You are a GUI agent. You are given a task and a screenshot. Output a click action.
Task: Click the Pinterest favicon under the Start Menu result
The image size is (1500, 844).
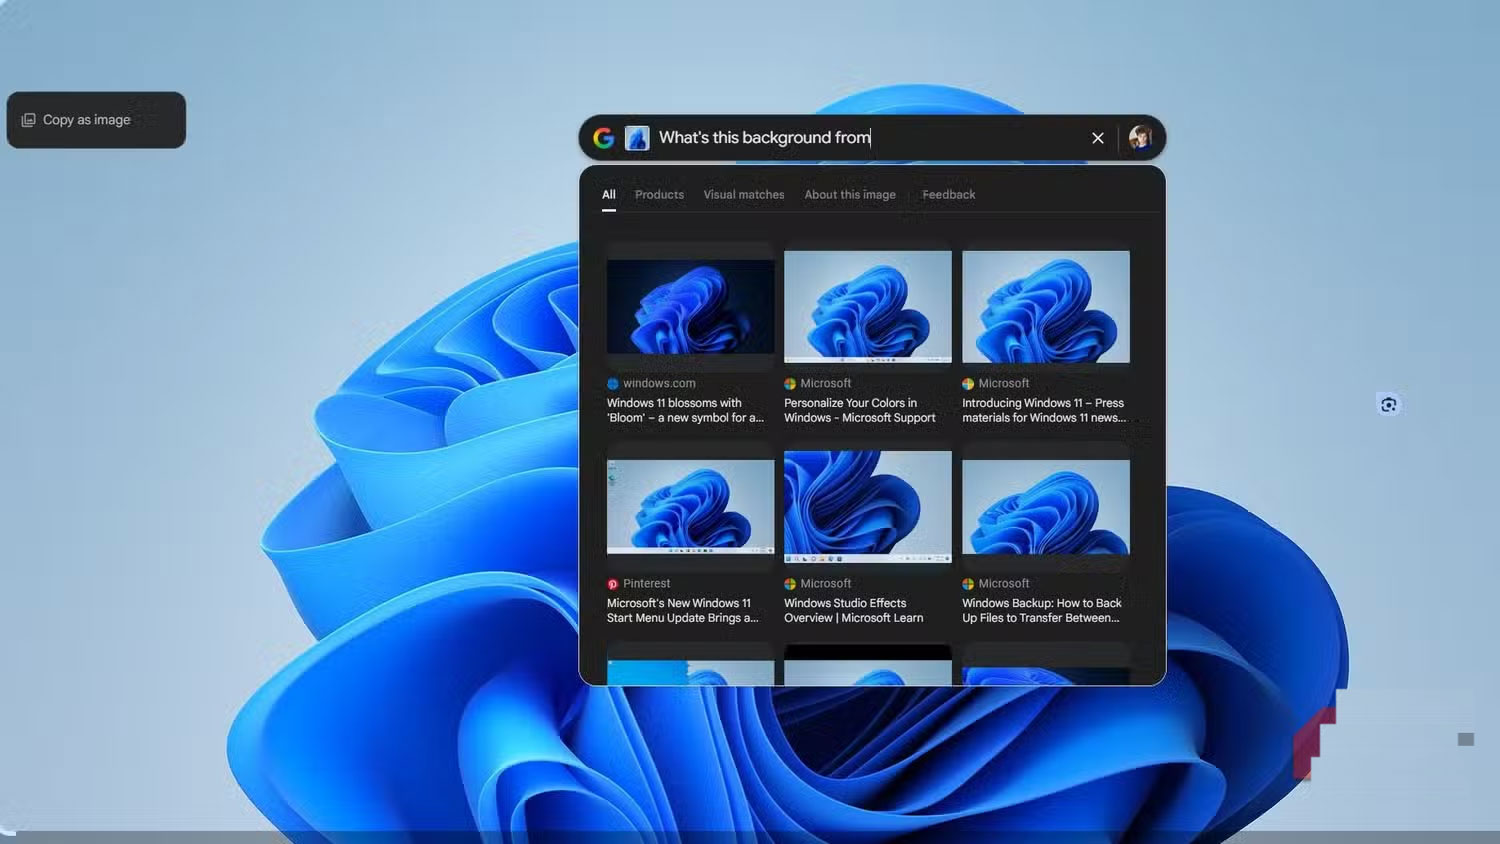point(613,583)
